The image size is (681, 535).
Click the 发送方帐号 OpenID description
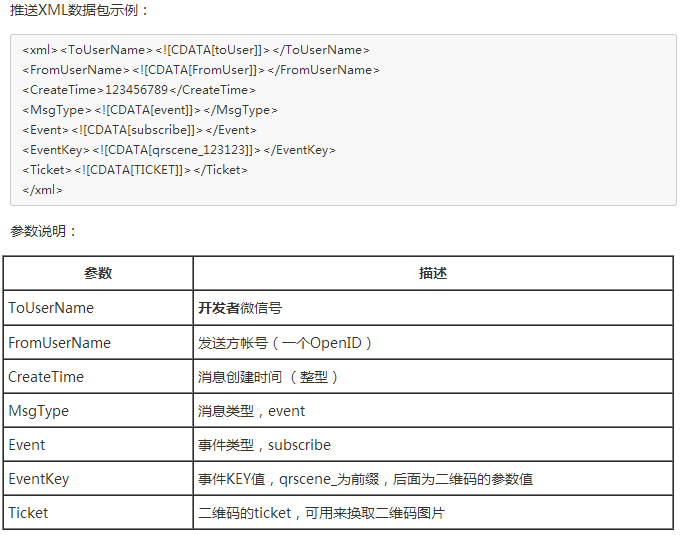[x=285, y=343]
